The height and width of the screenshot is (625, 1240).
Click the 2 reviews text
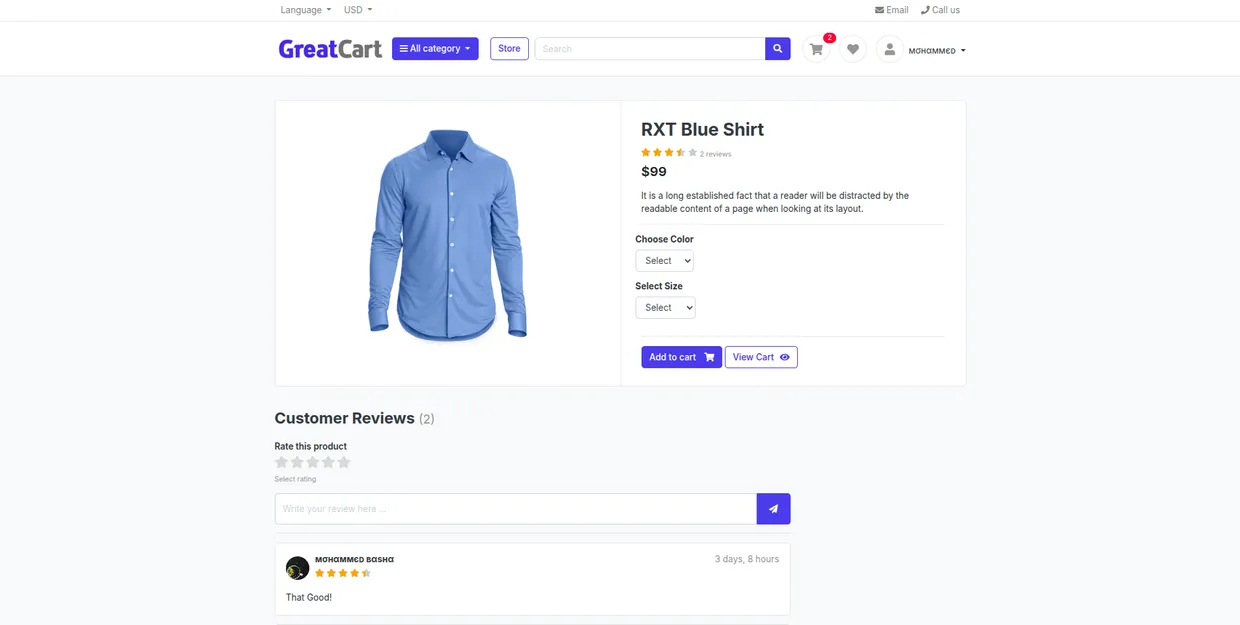[x=716, y=154]
